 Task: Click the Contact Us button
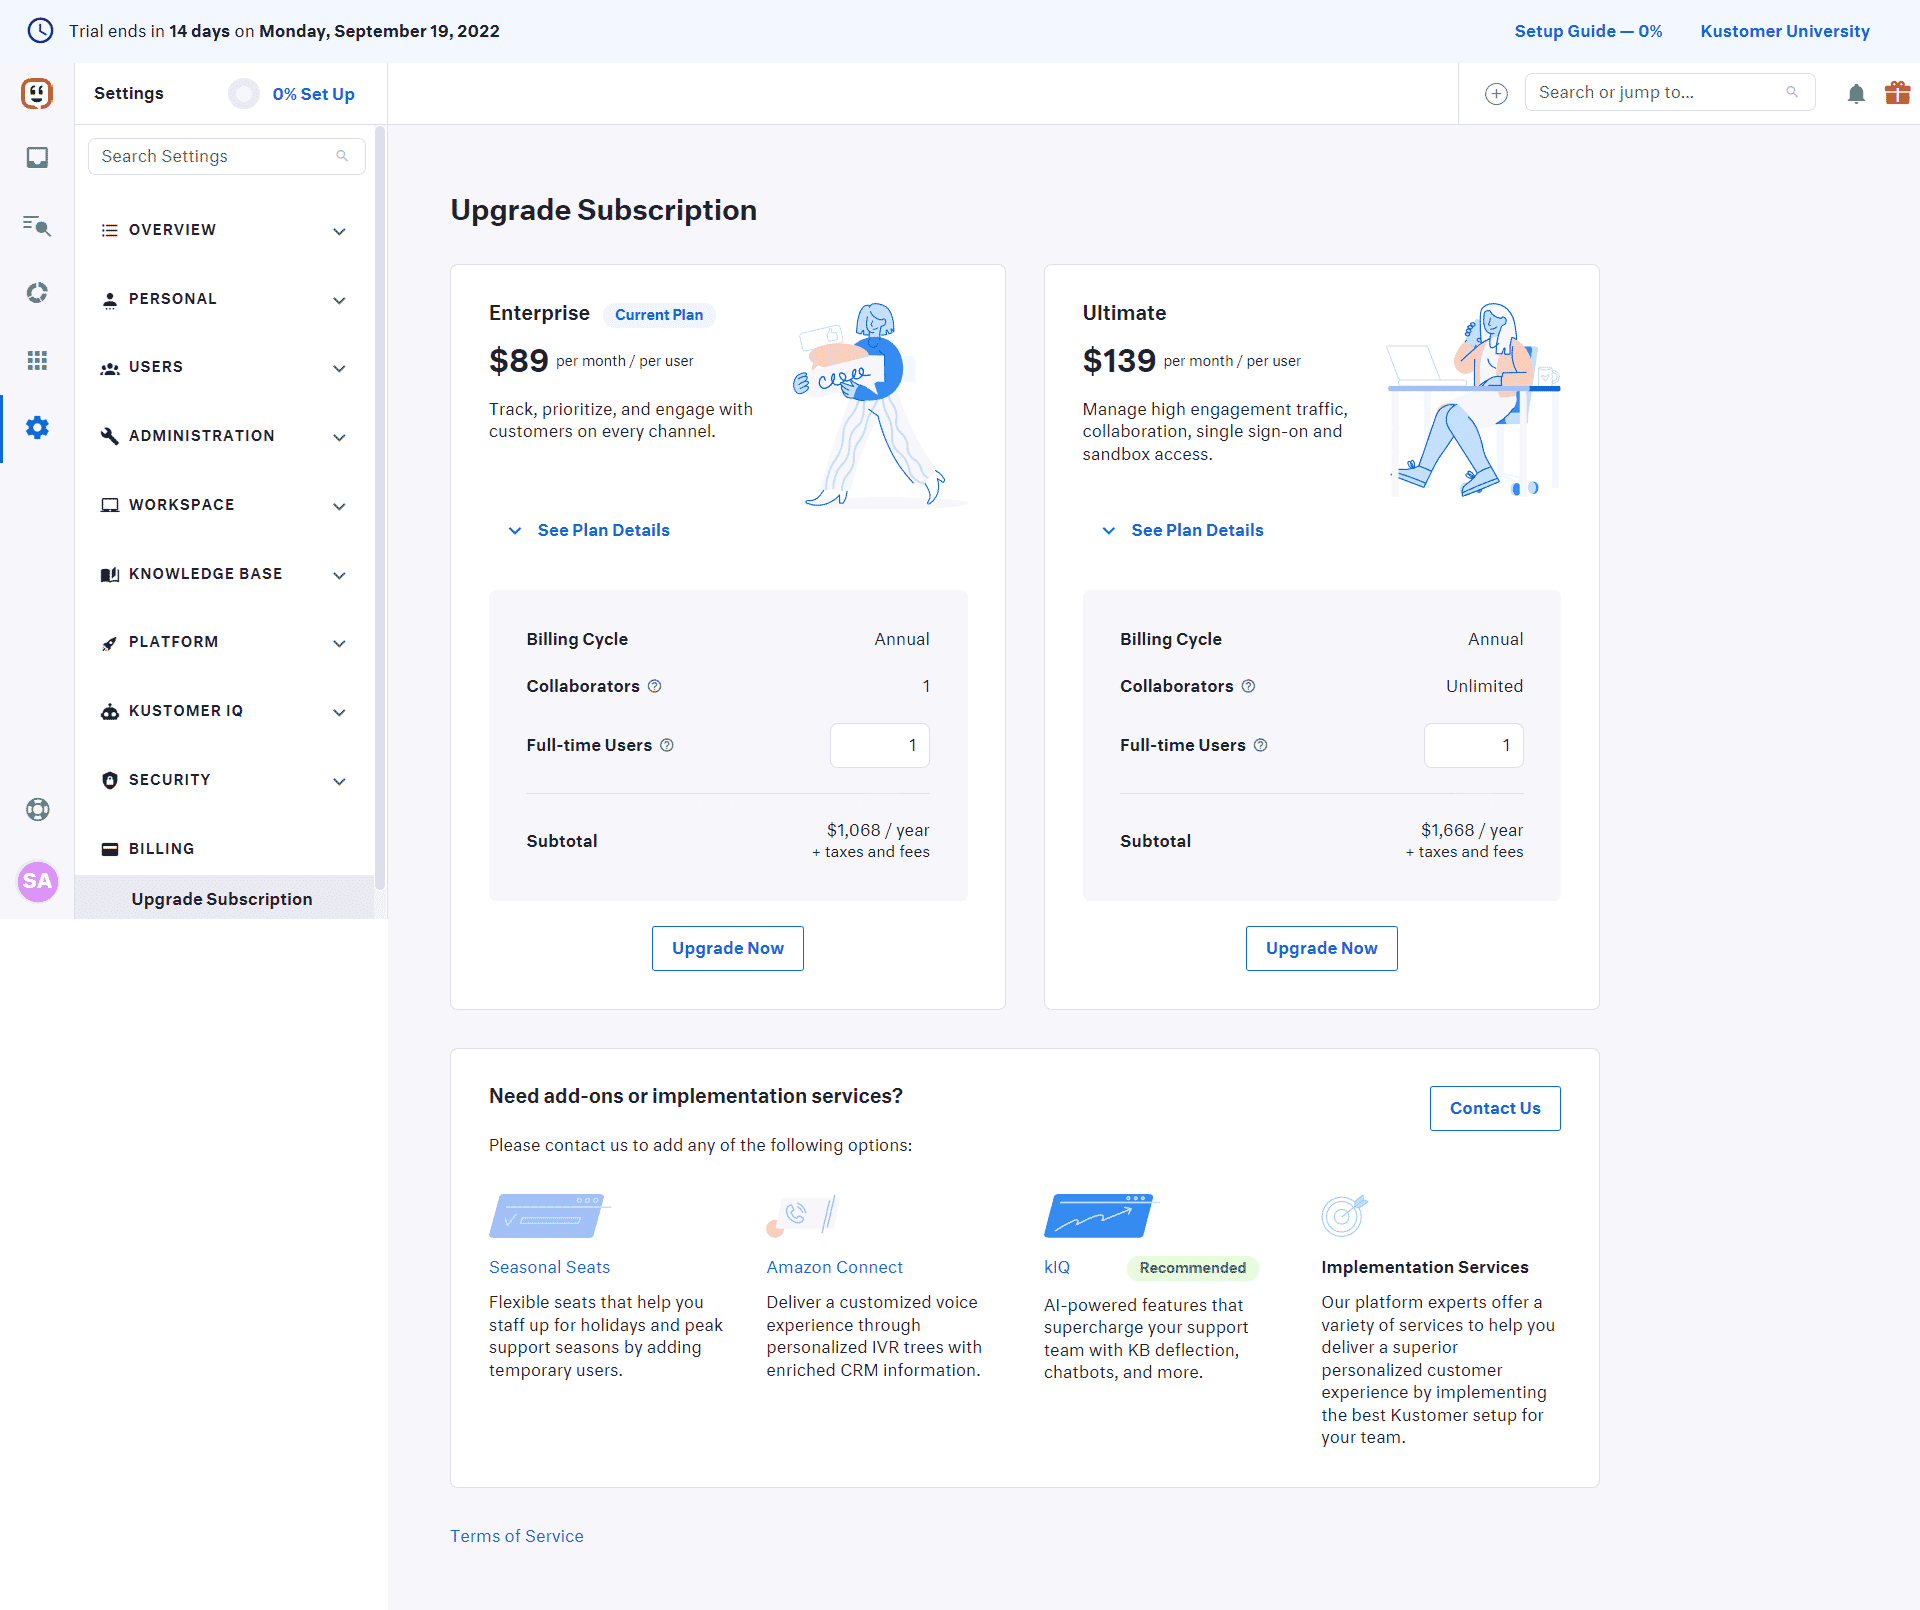(x=1495, y=1108)
